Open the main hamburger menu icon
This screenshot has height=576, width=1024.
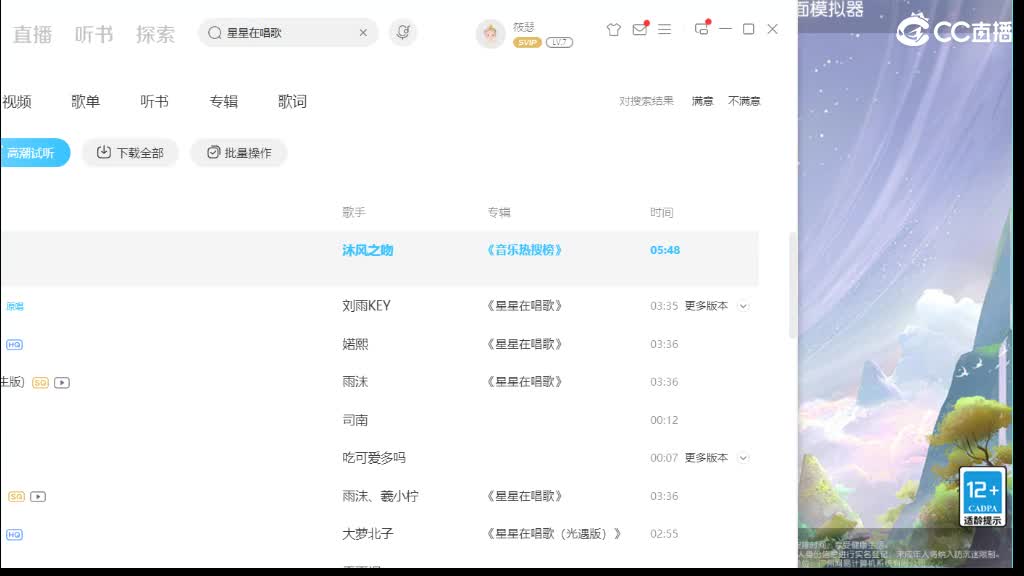(665, 31)
